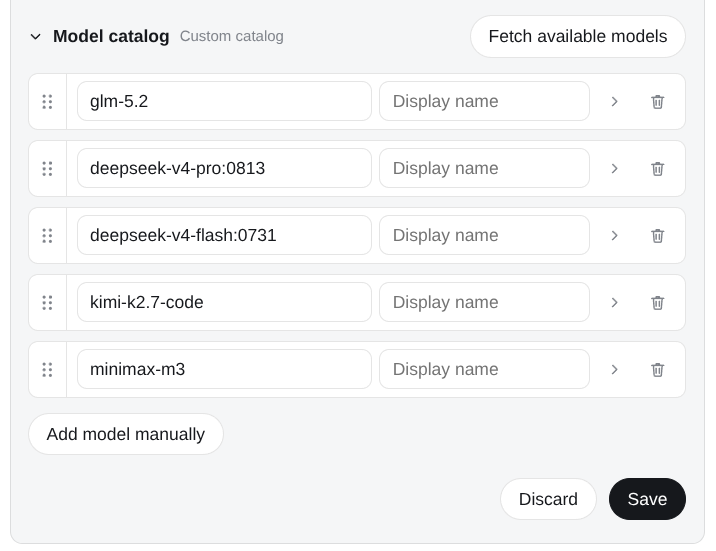This screenshot has height=551, width=716.
Task: Grab the drag handle for glm-5.2
Action: pos(47,101)
